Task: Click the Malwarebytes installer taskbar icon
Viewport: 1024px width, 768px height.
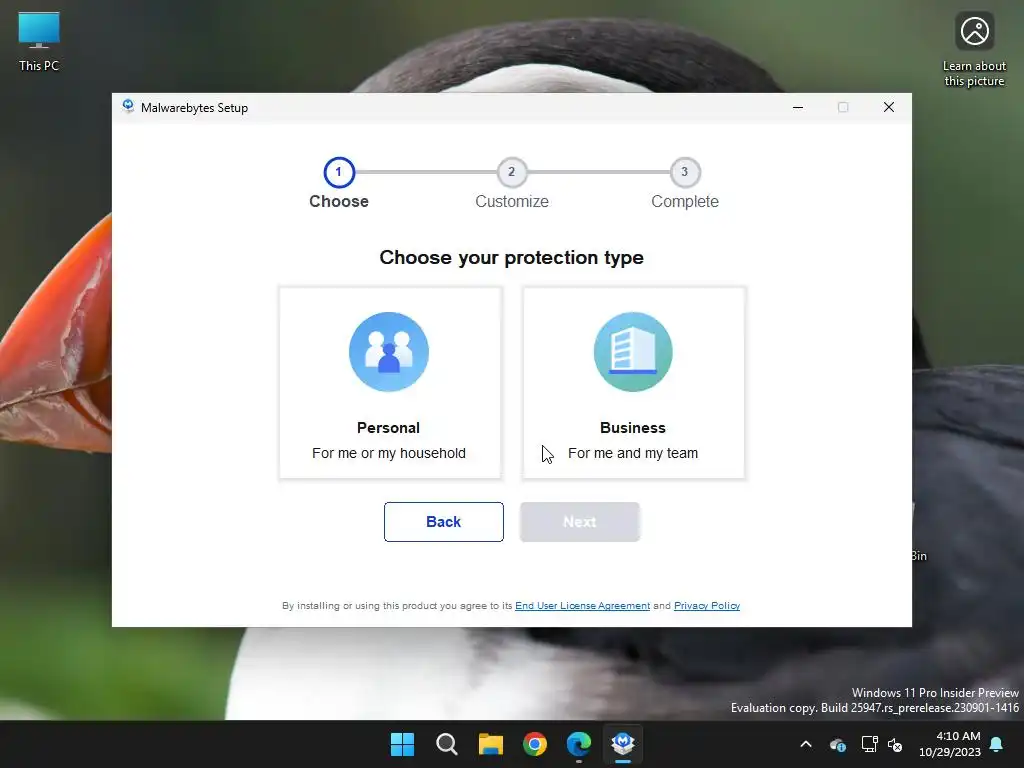Action: (623, 744)
